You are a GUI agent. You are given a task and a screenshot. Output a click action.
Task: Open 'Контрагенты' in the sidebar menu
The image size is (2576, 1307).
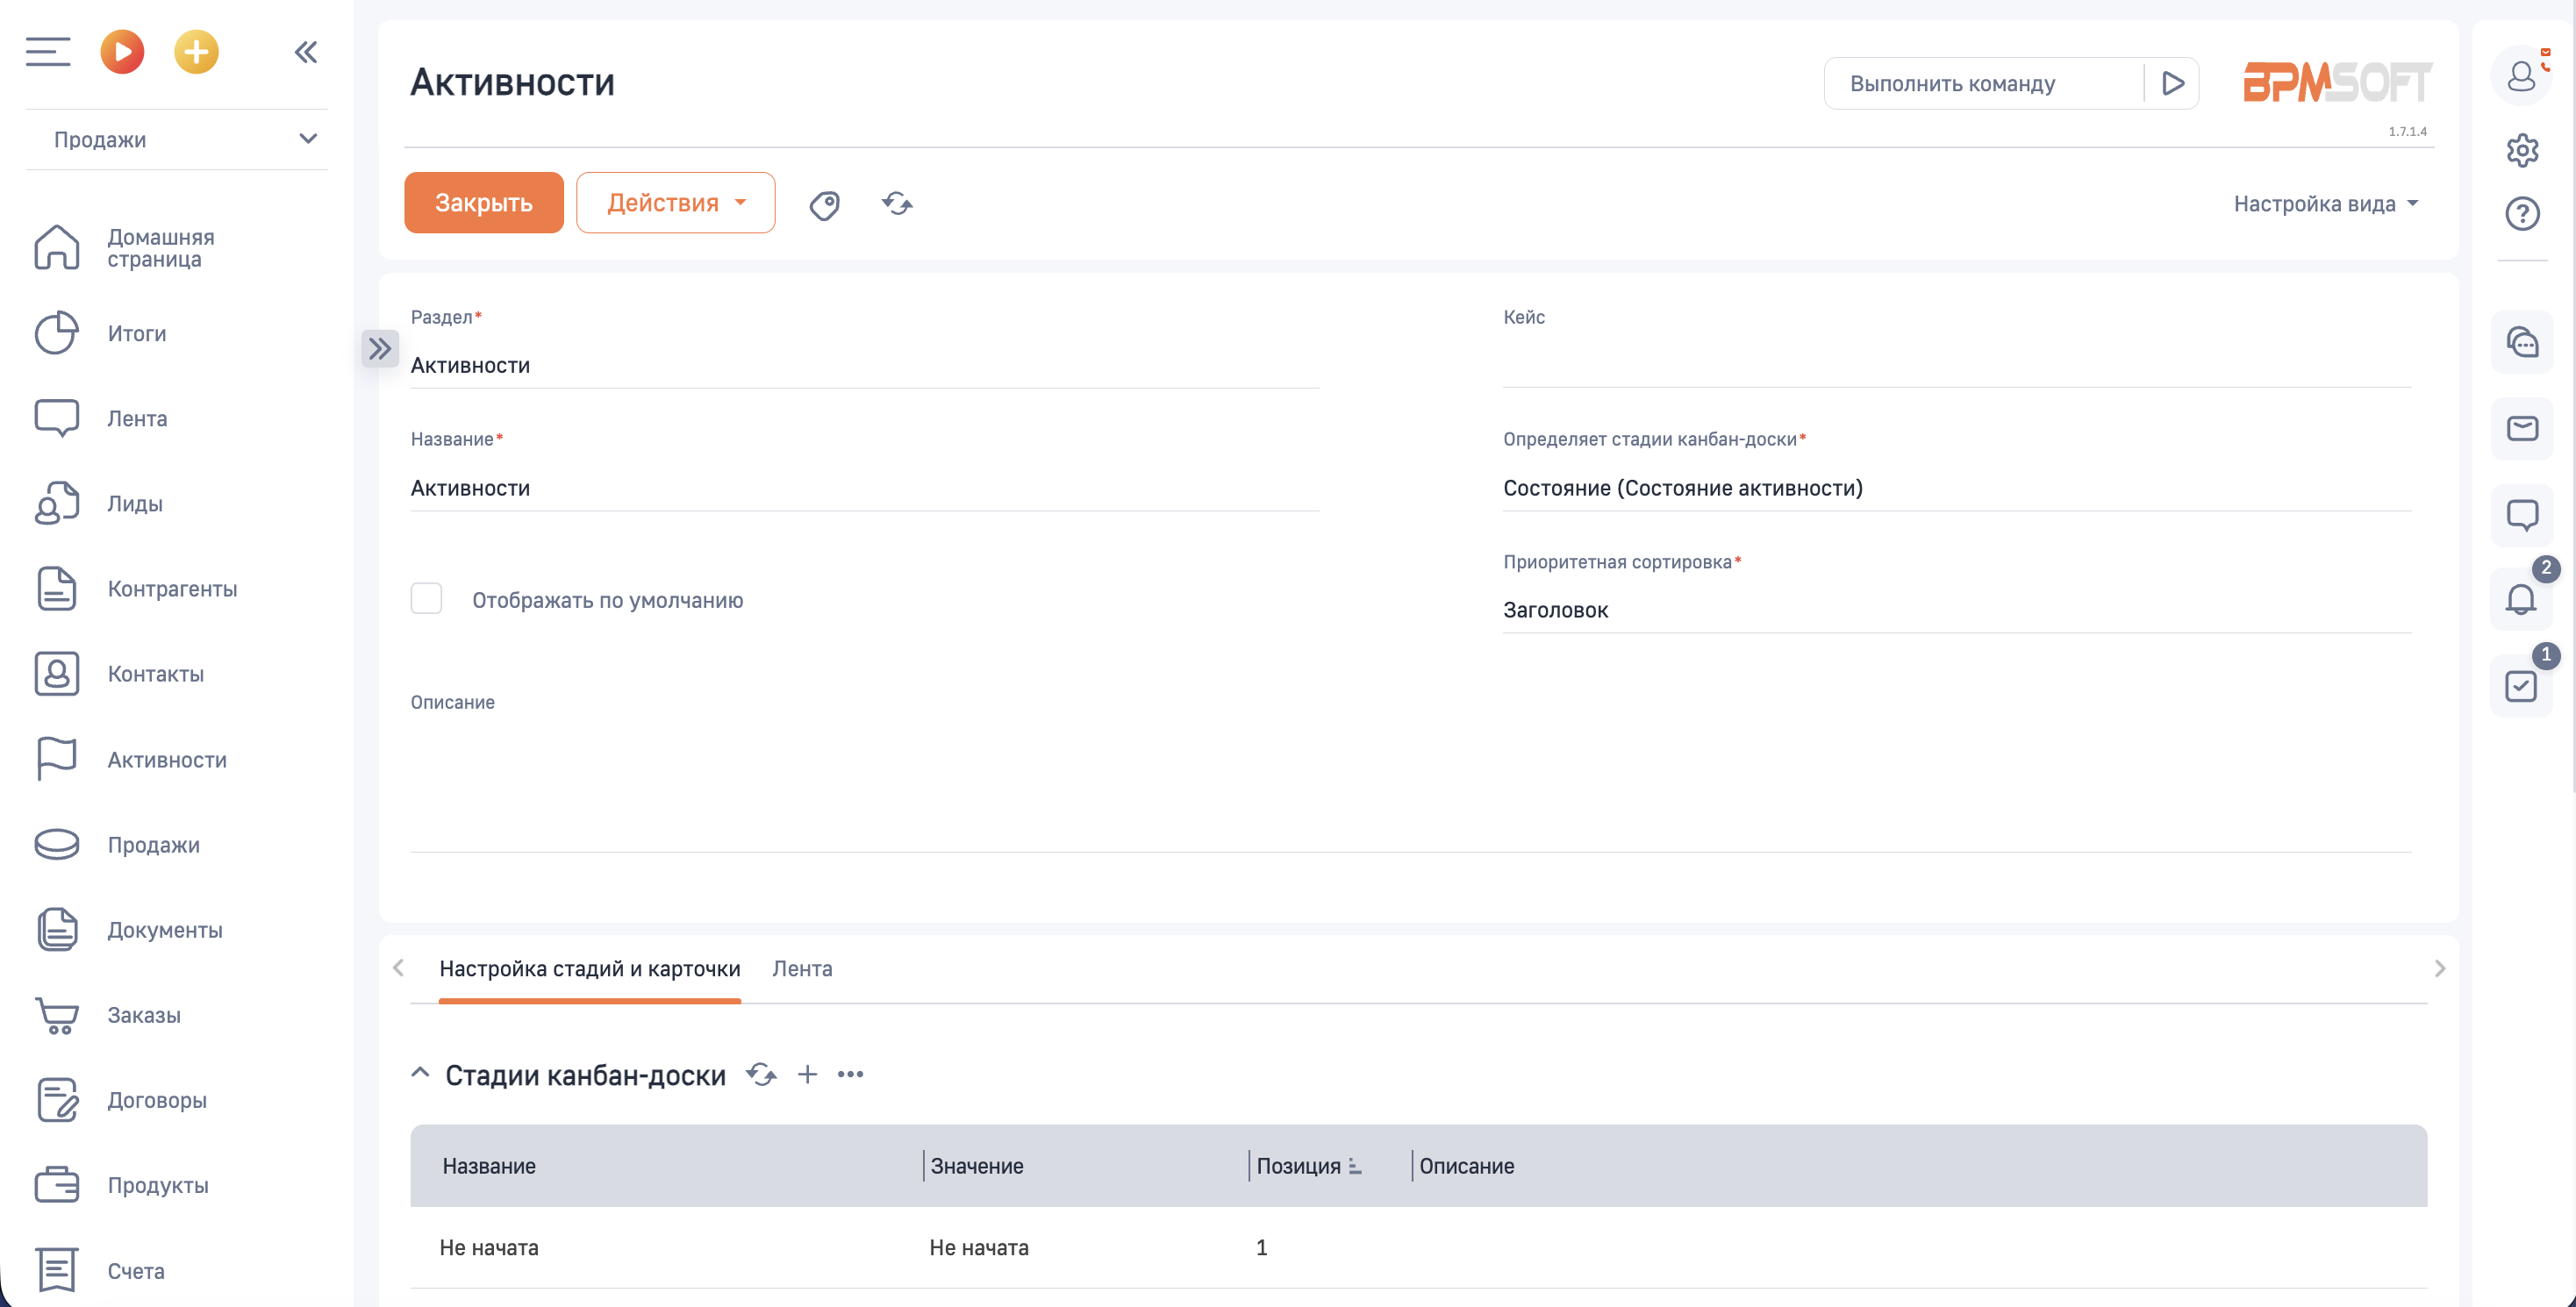172,589
